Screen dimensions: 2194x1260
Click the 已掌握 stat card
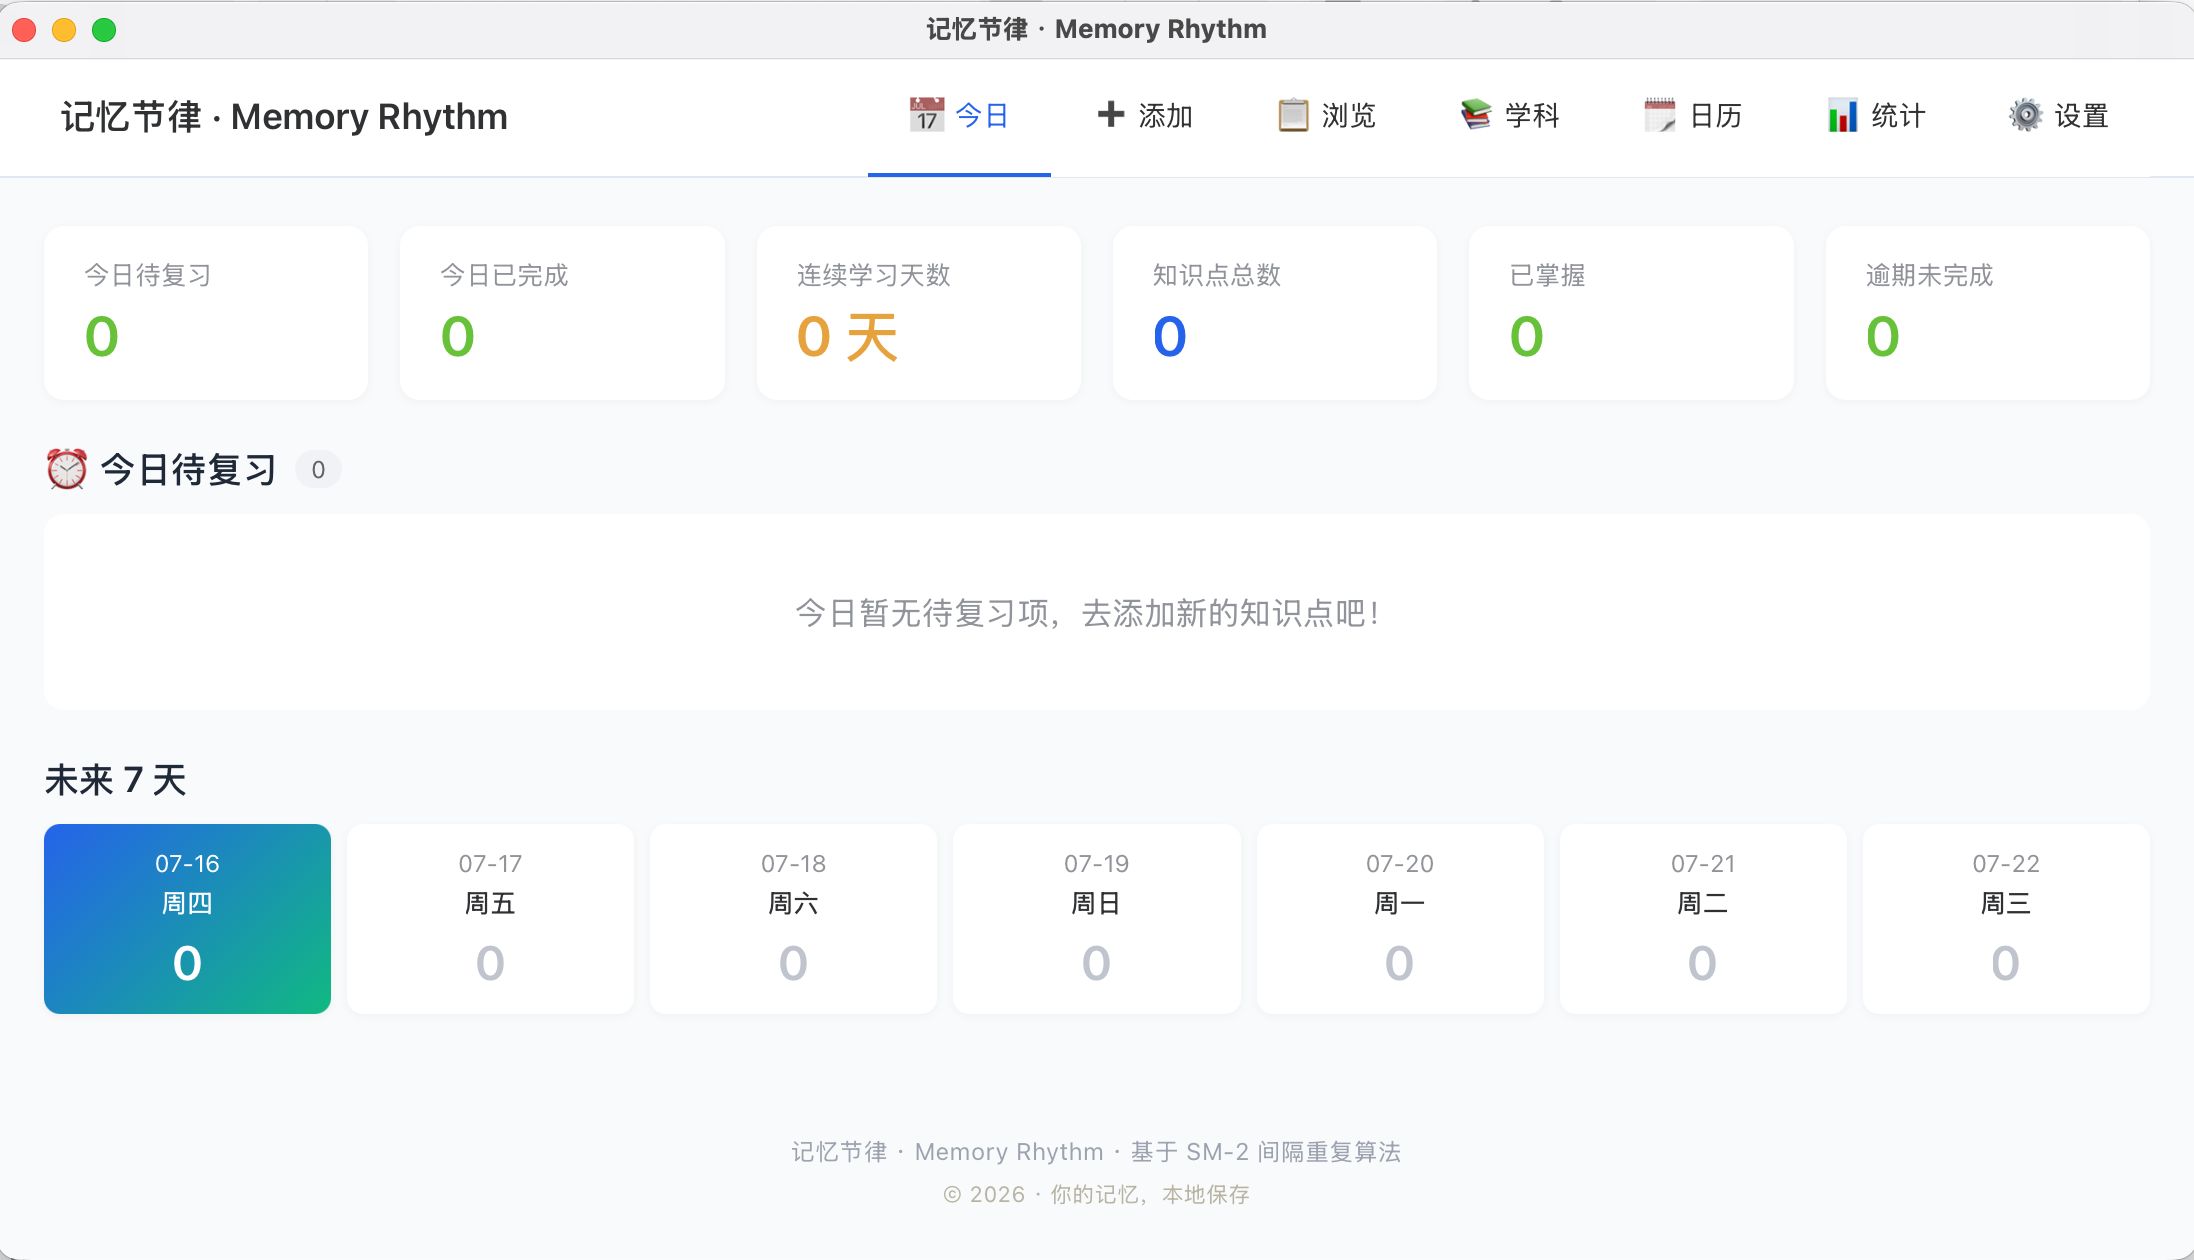coord(1631,313)
